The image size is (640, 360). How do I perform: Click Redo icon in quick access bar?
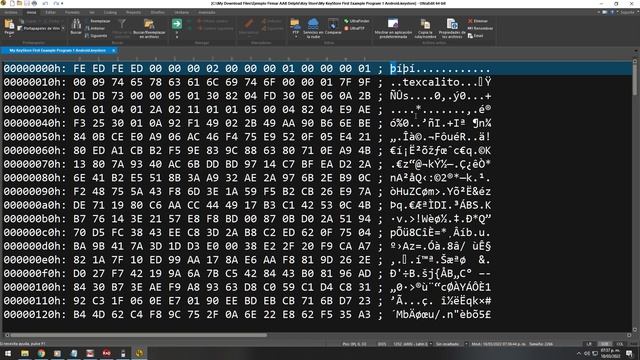click(56, 3)
